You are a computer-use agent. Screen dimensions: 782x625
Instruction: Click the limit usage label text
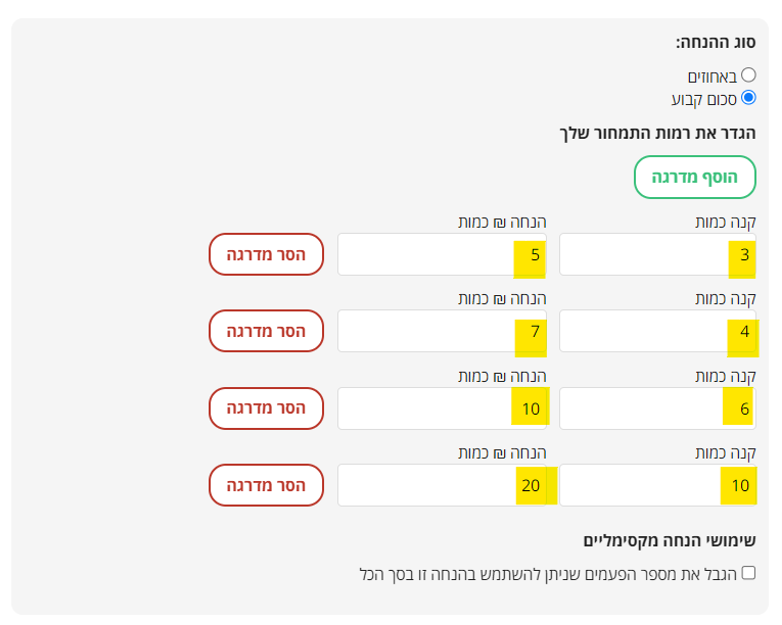point(548,575)
